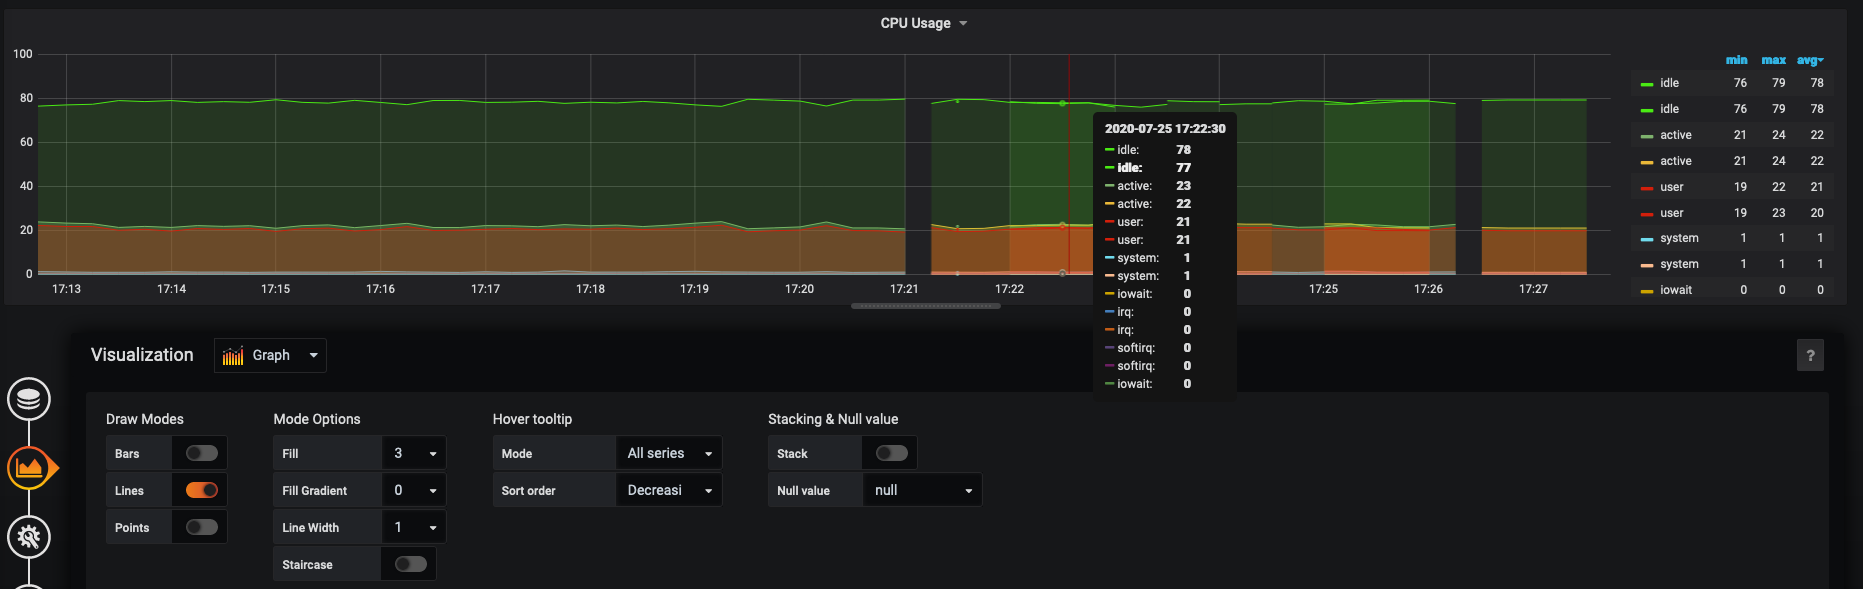The image size is (1863, 589).
Task: Open the Null value dropdown
Action: (x=922, y=490)
